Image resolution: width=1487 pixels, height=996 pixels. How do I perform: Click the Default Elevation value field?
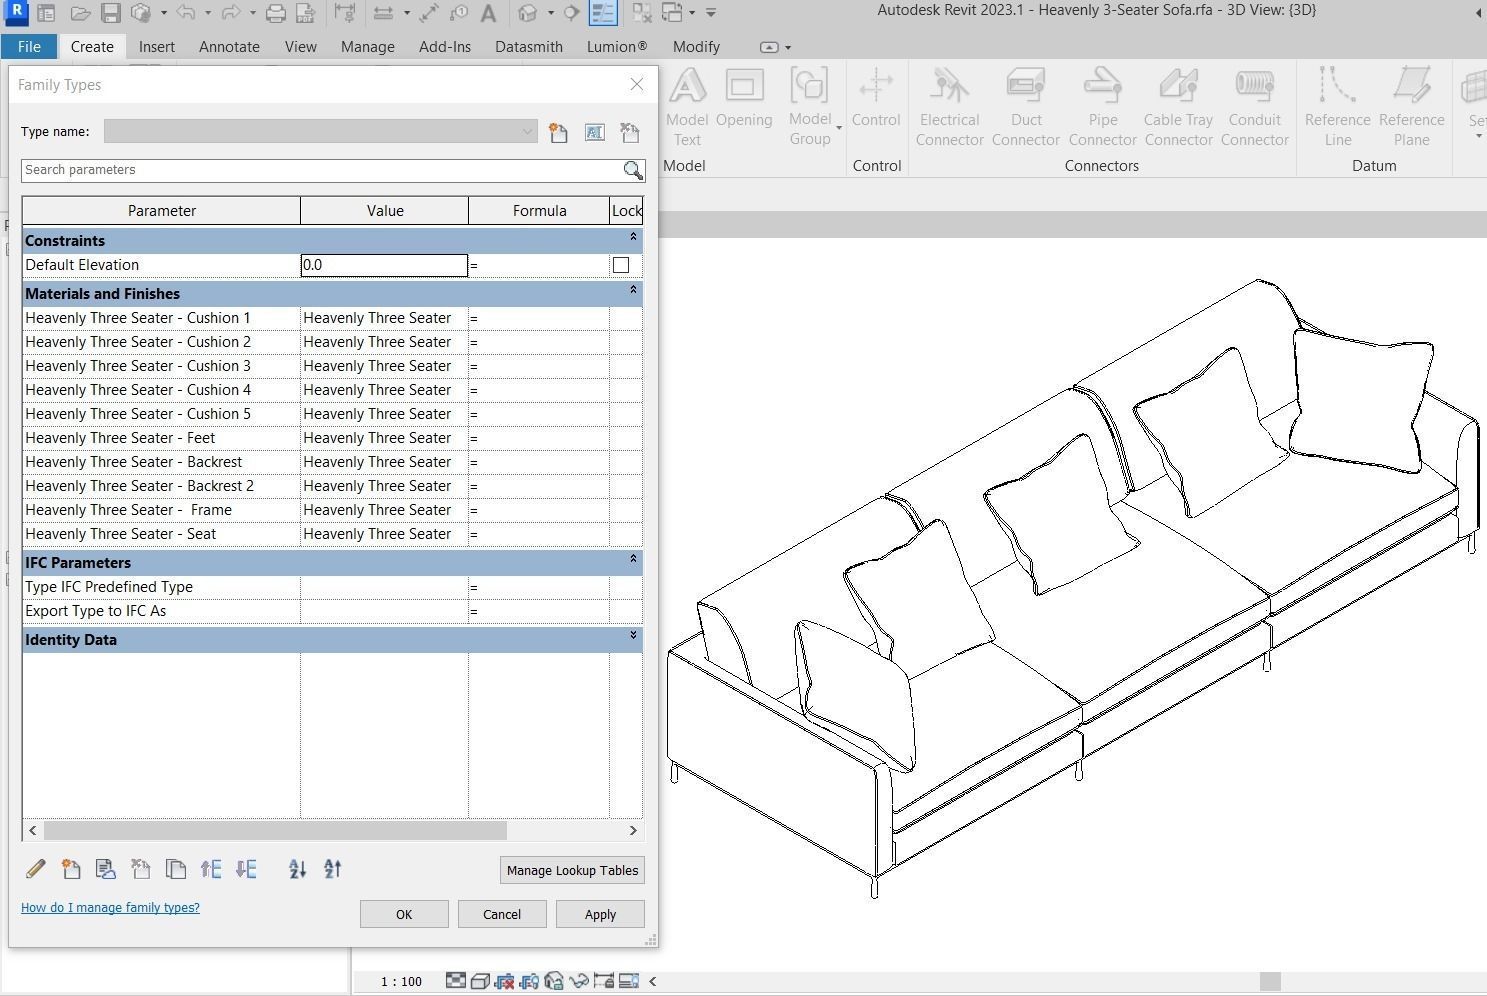point(384,265)
